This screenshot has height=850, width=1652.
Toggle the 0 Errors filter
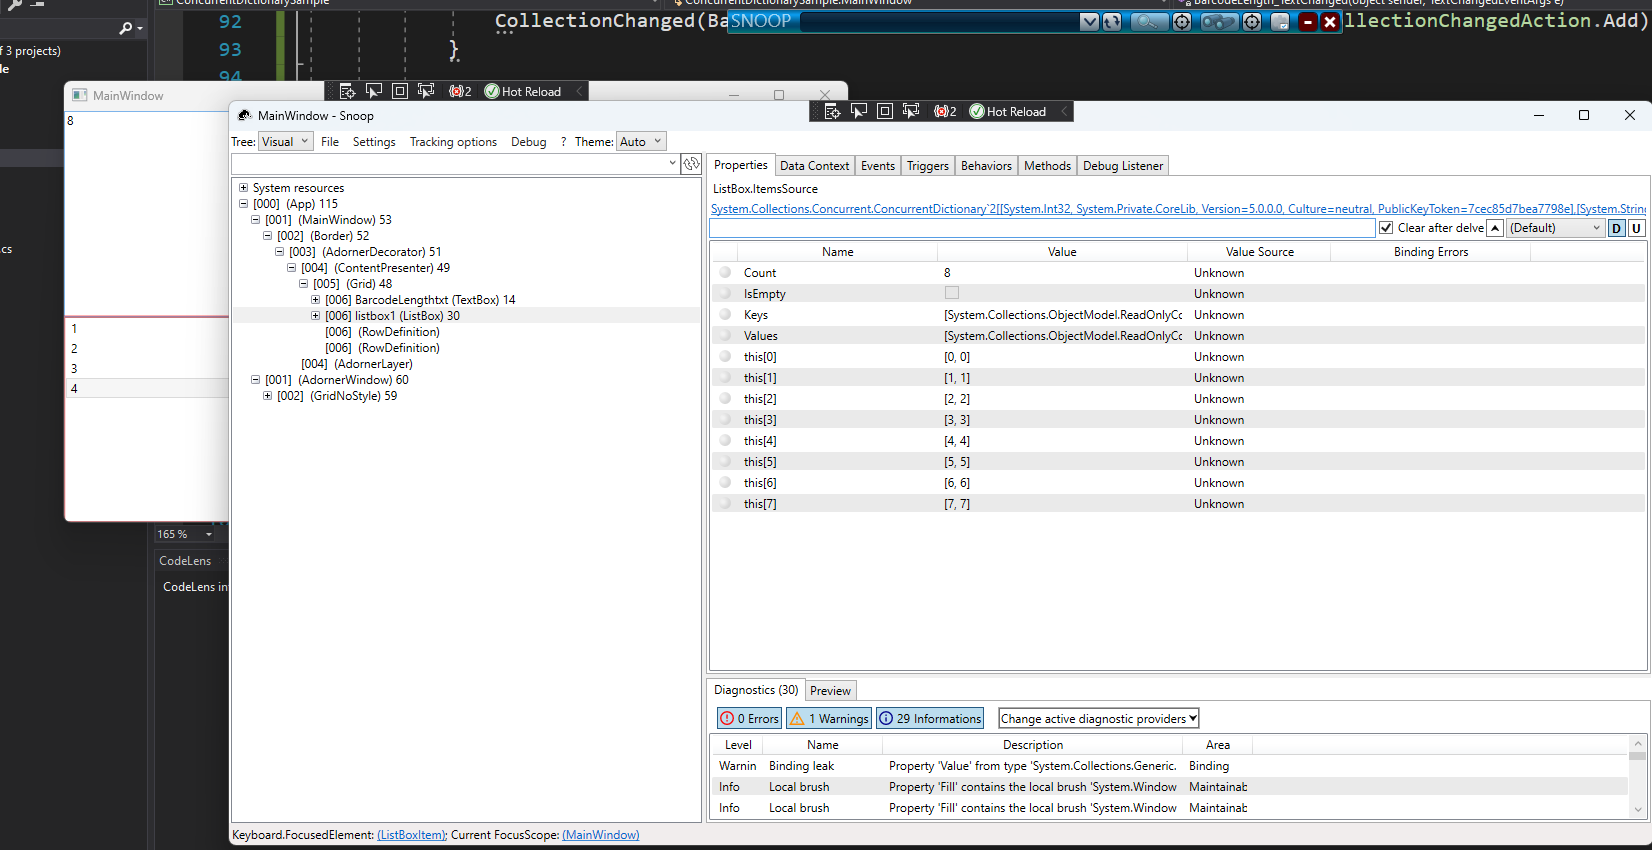point(749,718)
